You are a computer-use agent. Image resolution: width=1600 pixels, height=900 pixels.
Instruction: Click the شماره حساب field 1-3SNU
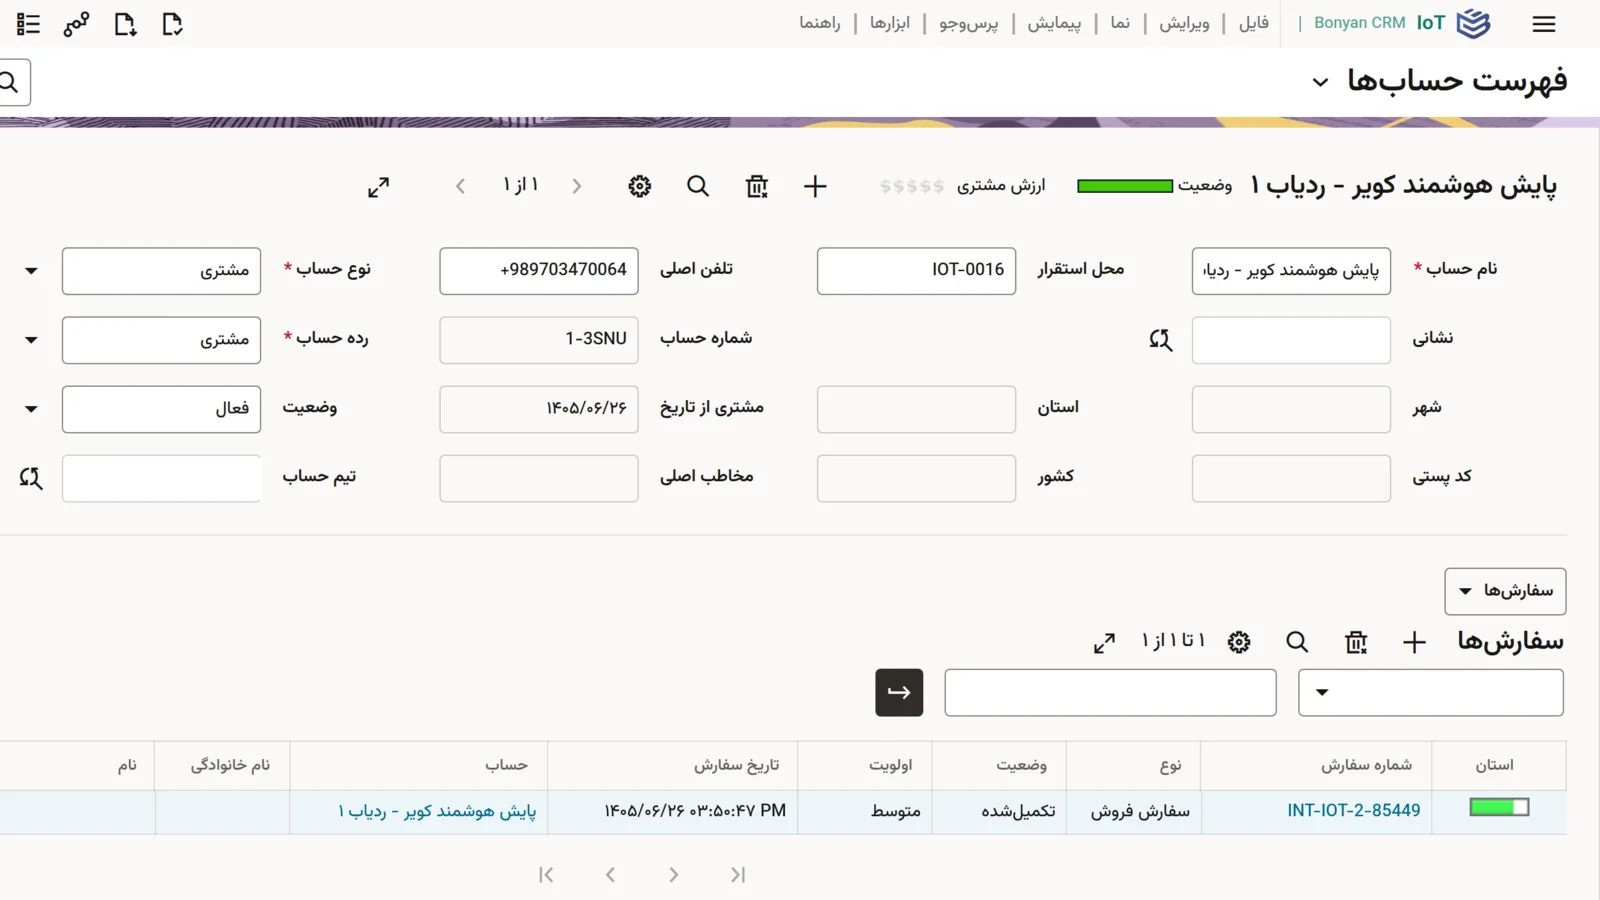coord(538,340)
